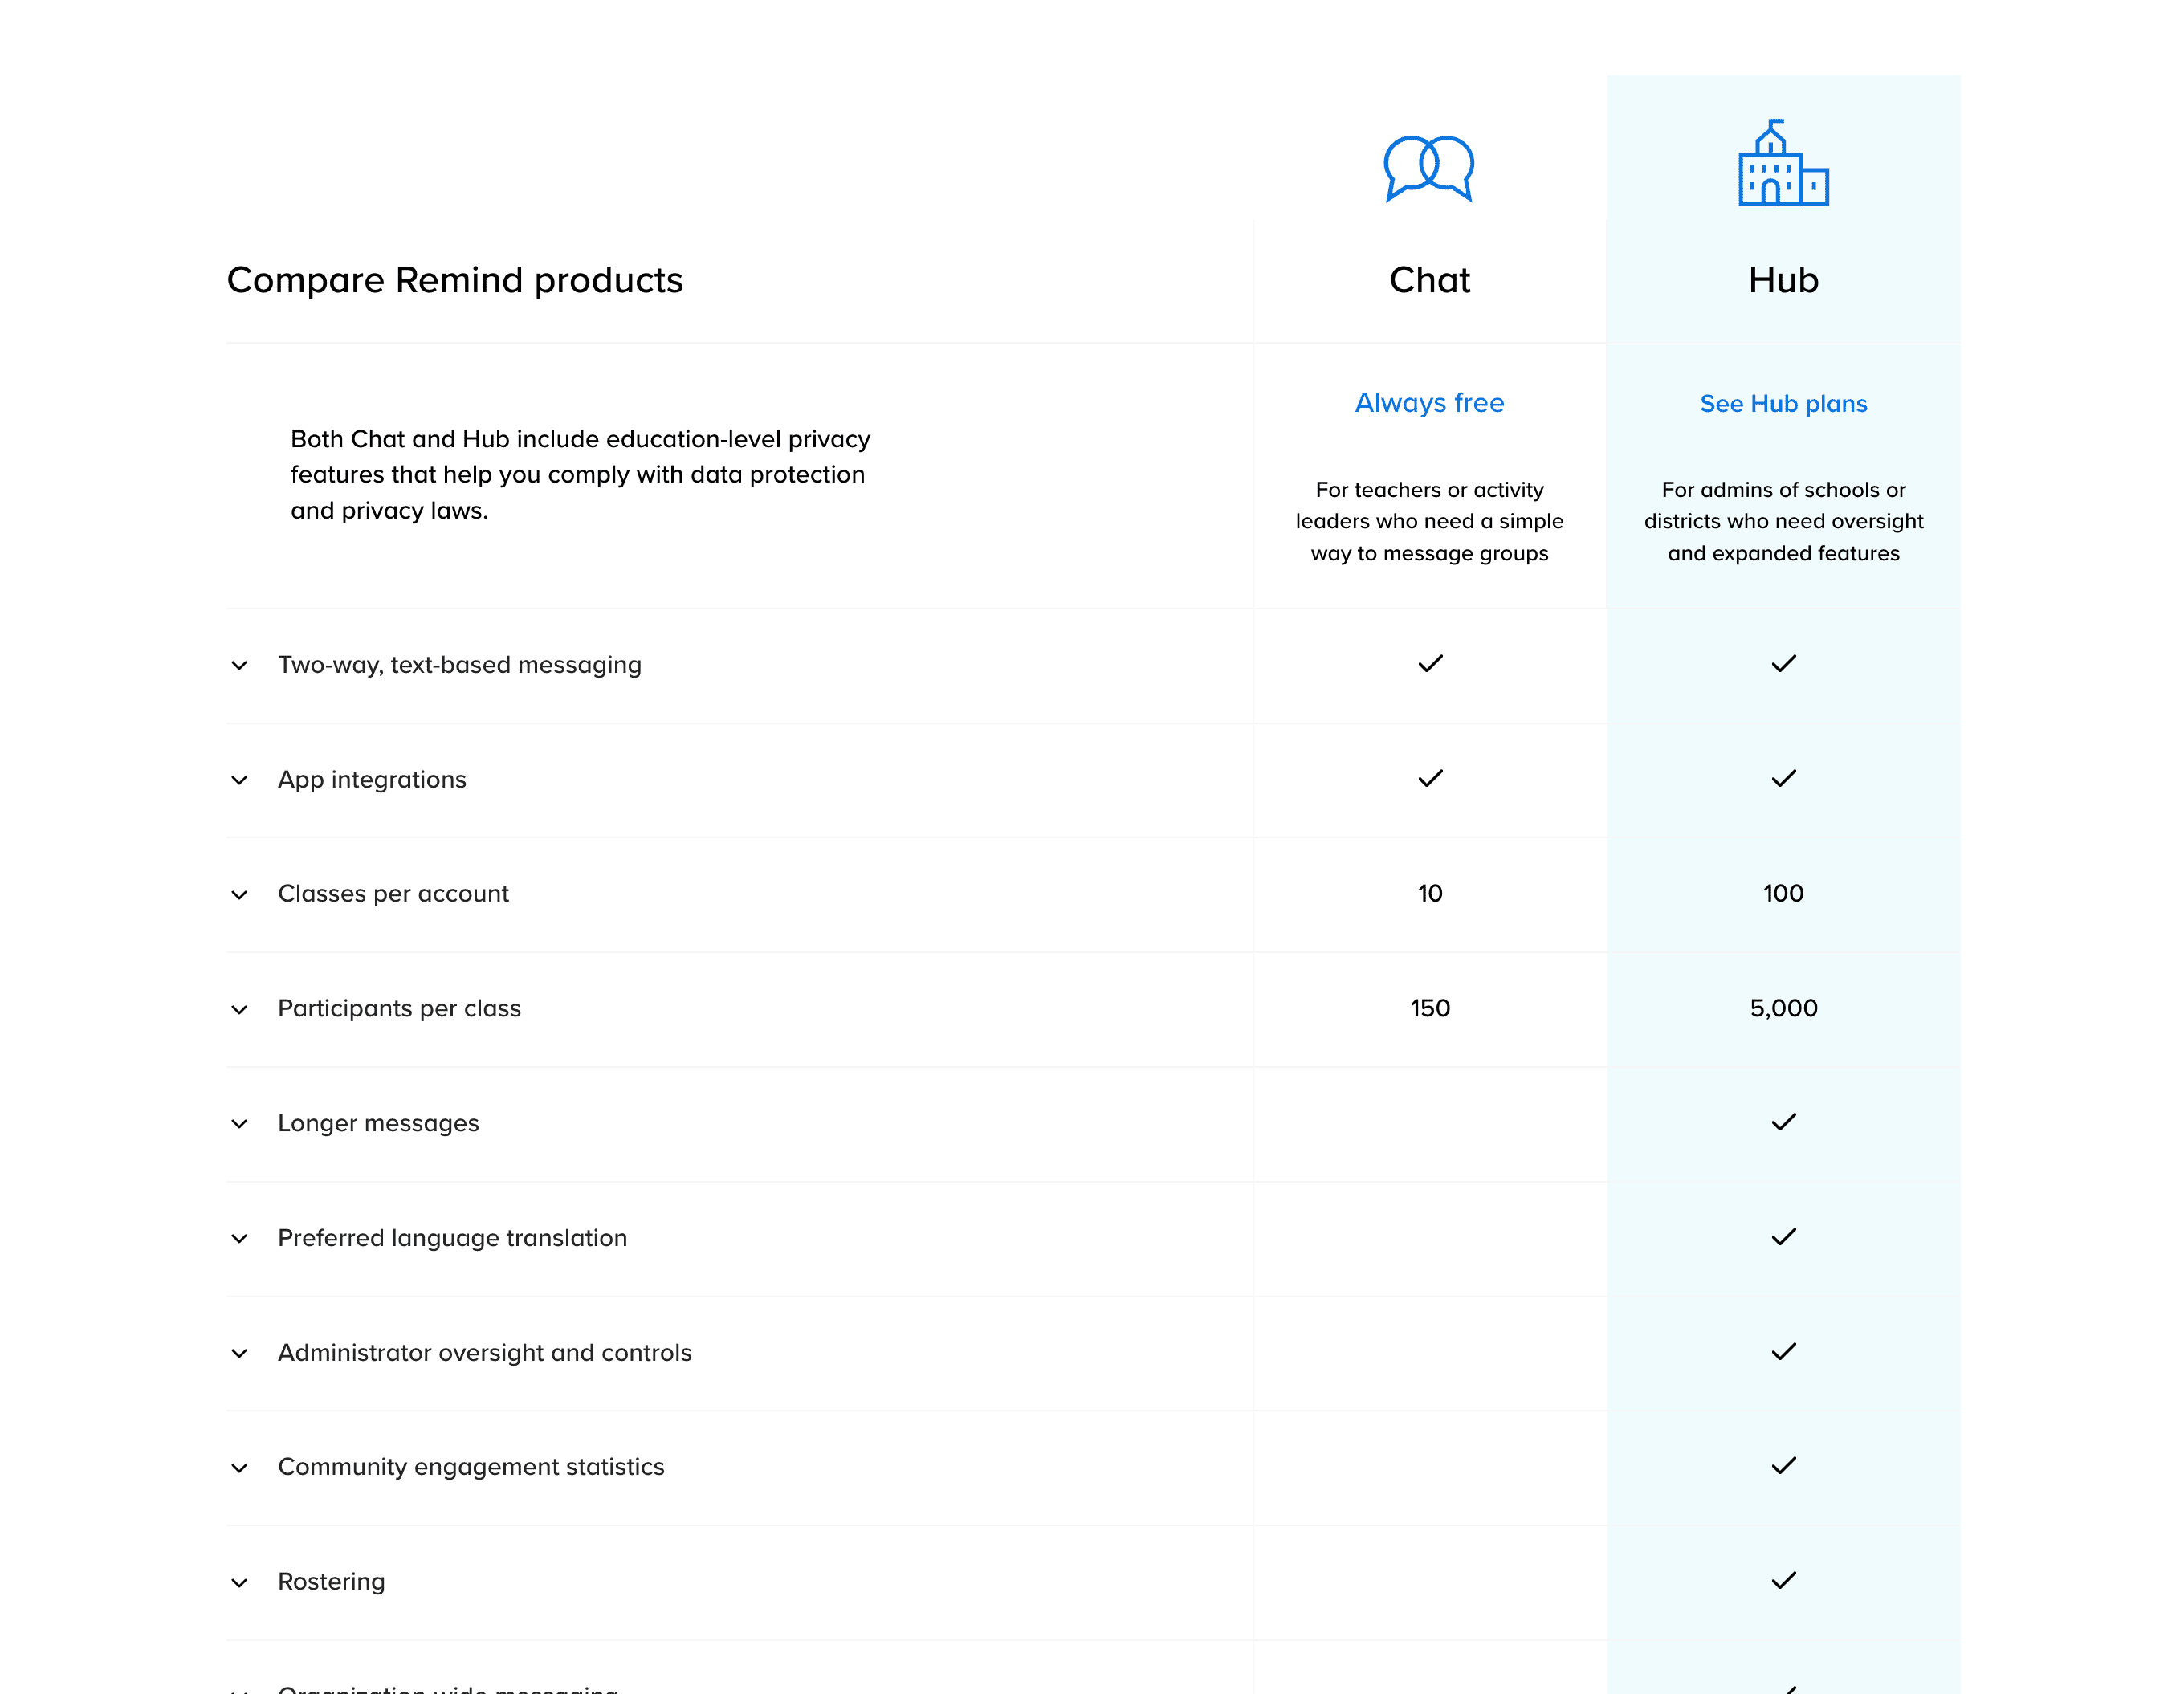Viewport: 2184px width, 1694px height.
Task: Click Hub checkmark for Administrator oversight
Action: [x=1784, y=1352]
